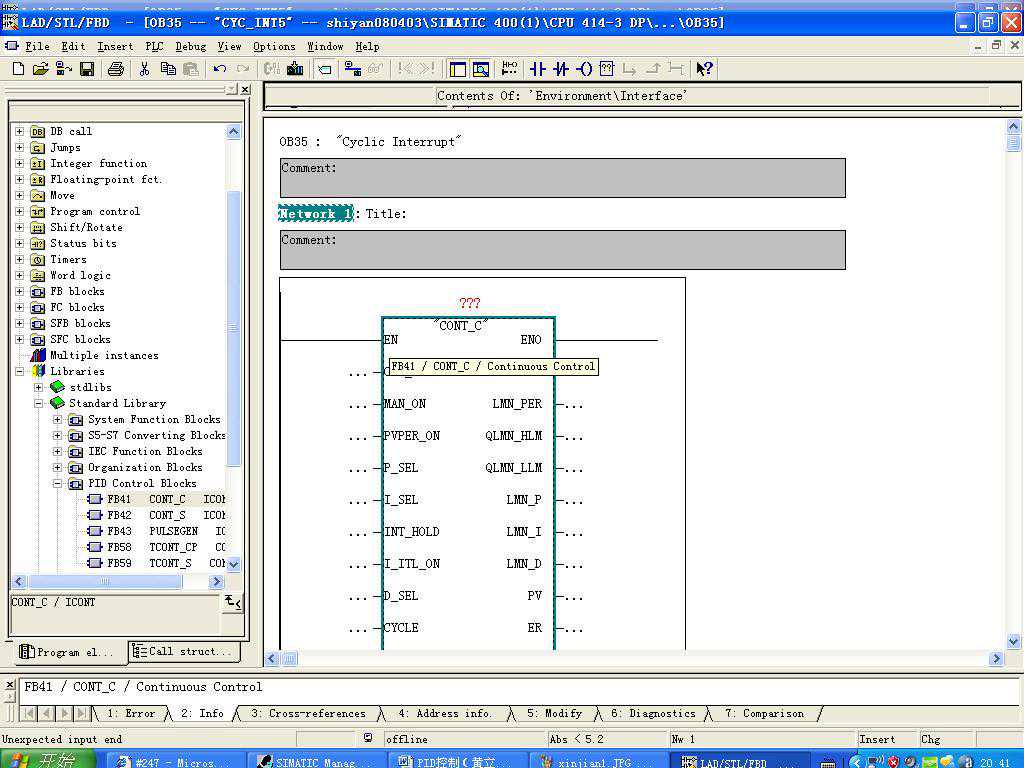Collapse the PID Control Blocks folder
The height and width of the screenshot is (768, 1024).
tap(57, 483)
